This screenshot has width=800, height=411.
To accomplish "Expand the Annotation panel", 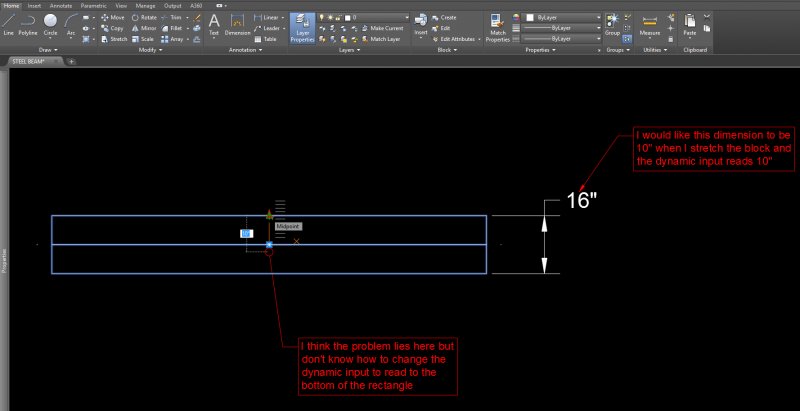I will [245, 50].
